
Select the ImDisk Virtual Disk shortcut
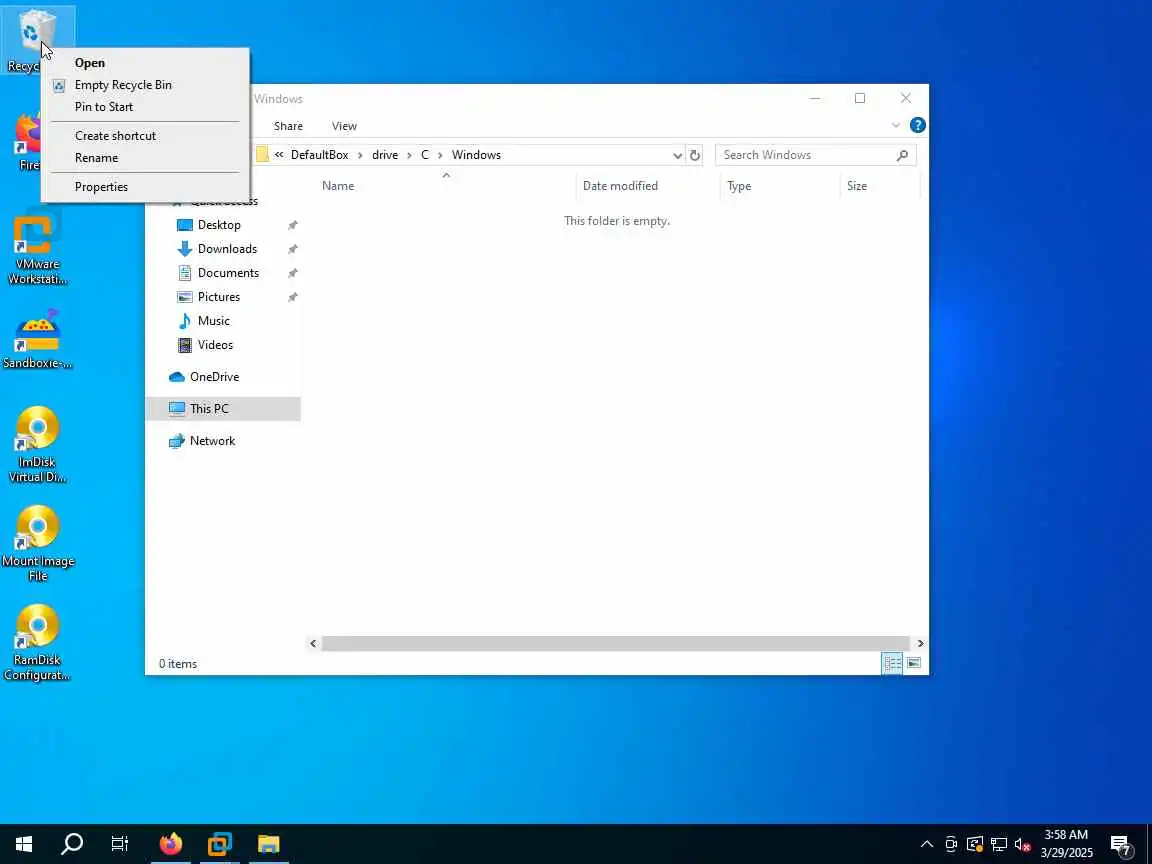pyautogui.click(x=37, y=445)
